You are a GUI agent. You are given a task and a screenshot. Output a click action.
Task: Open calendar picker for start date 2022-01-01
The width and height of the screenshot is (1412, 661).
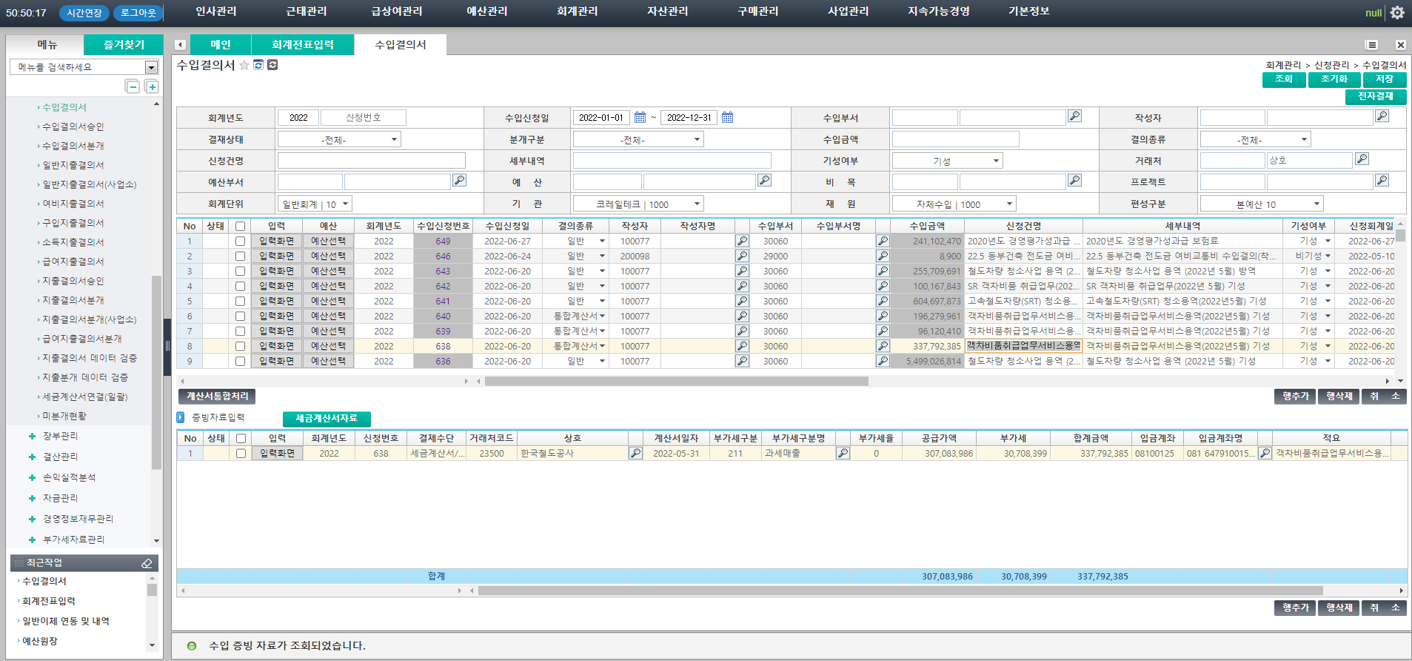click(640, 117)
